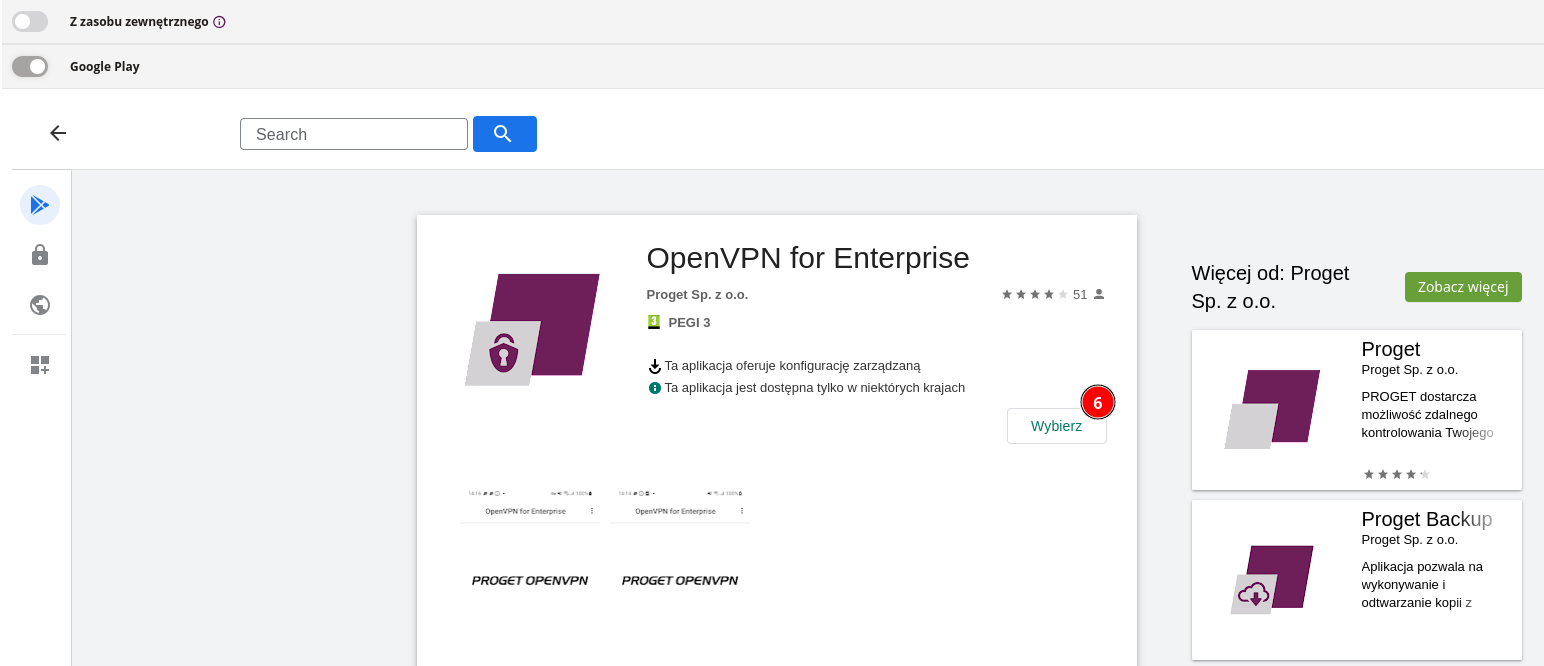Image resolution: width=1544 pixels, height=666 pixels.
Task: Click the managed configuration download icon
Action: pos(655,367)
